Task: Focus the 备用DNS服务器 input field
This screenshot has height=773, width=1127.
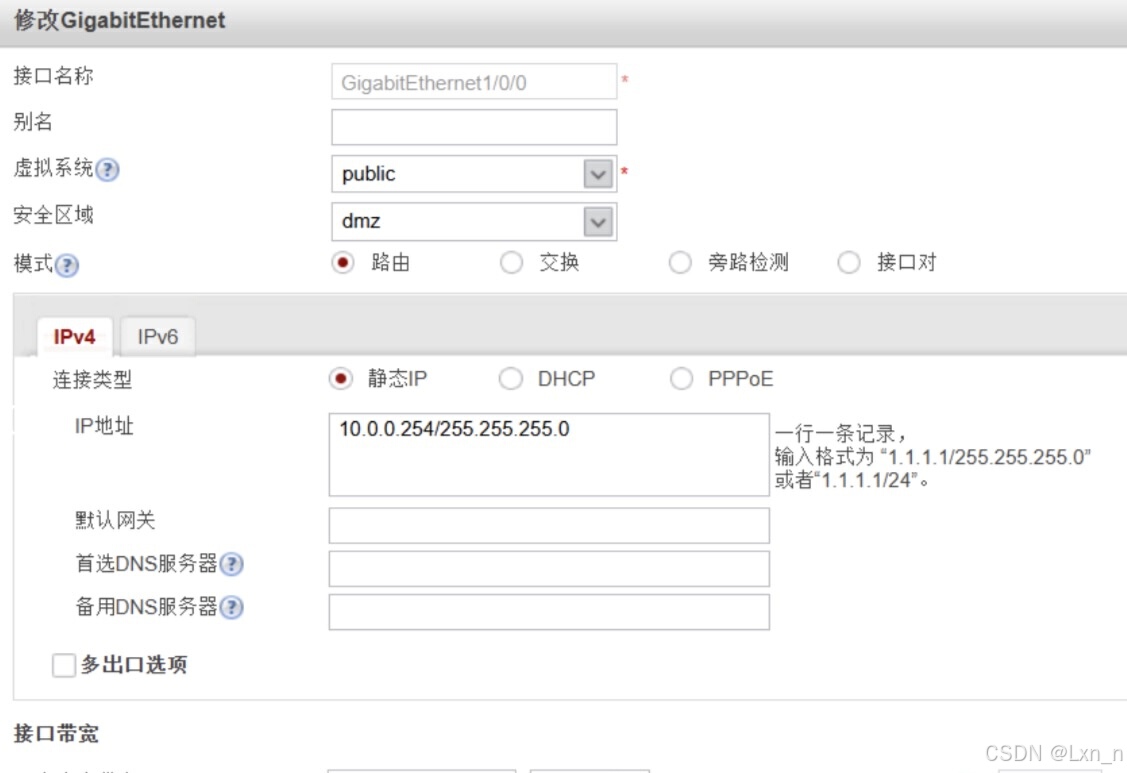Action: pyautogui.click(x=549, y=612)
